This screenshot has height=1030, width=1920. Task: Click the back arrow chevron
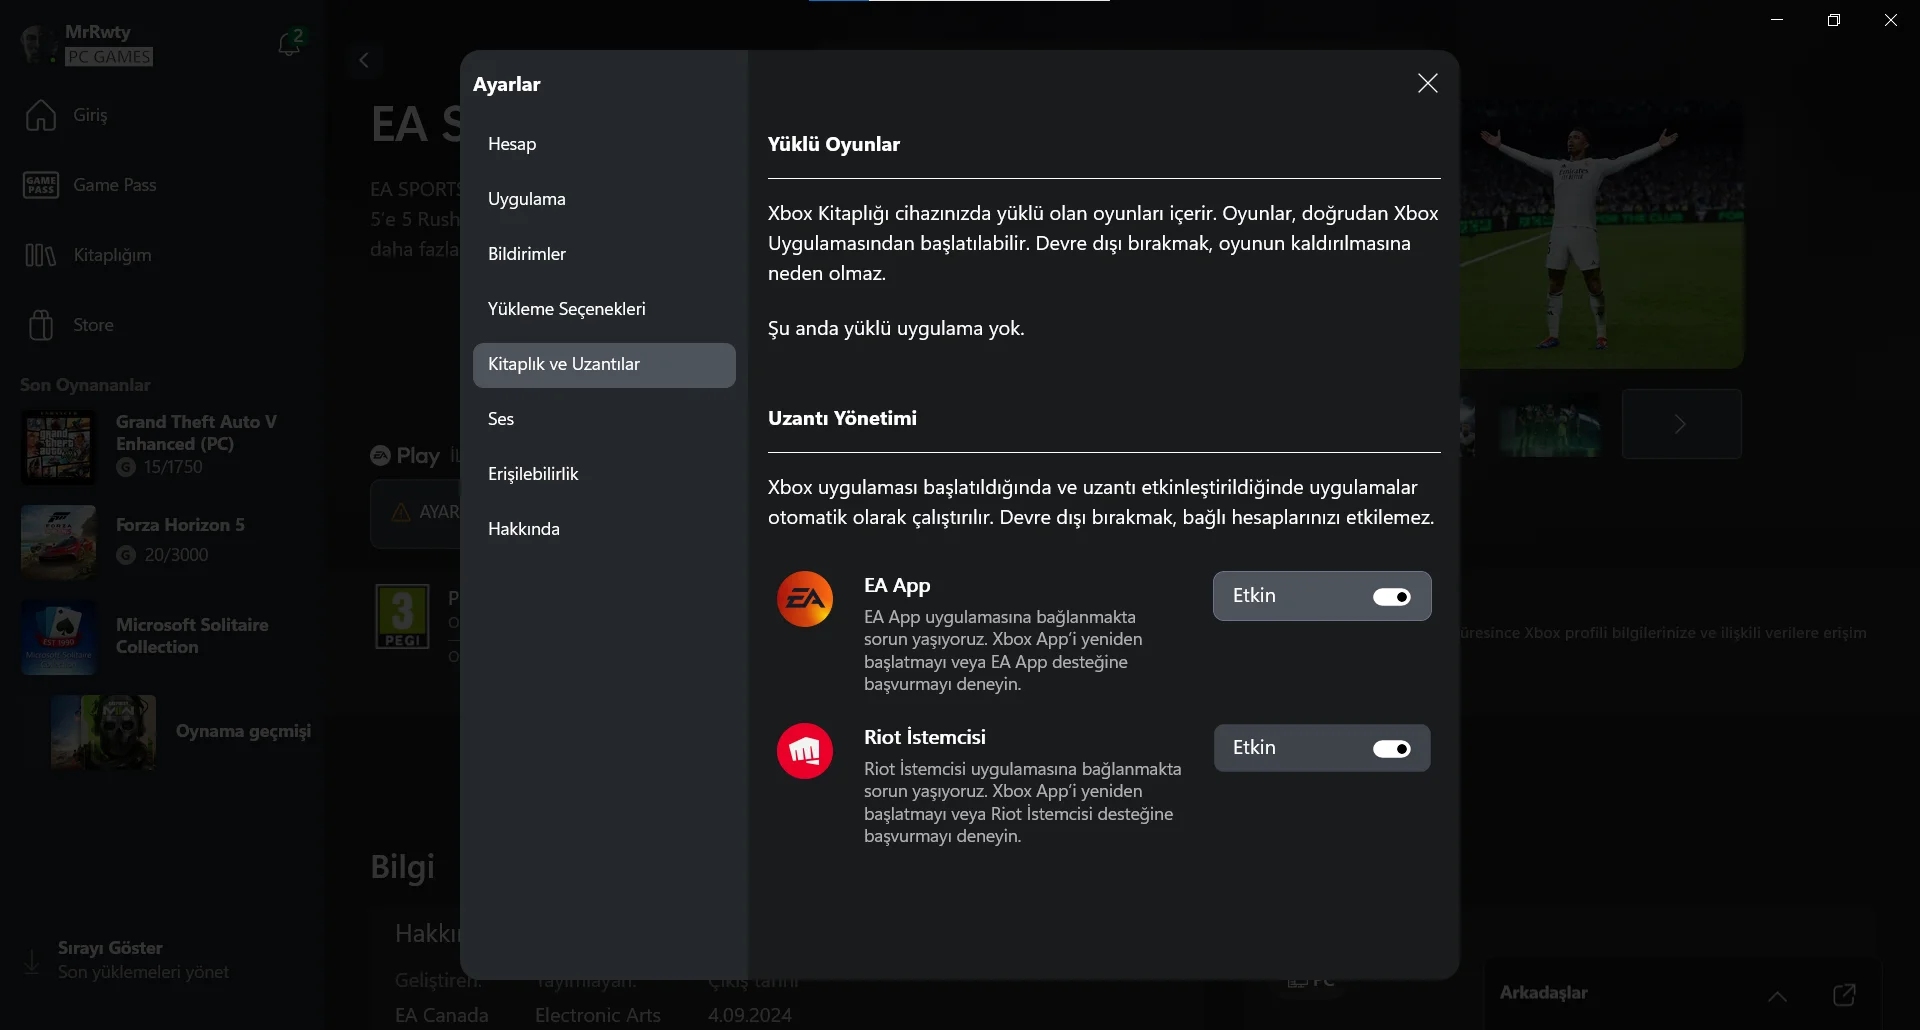click(x=364, y=60)
